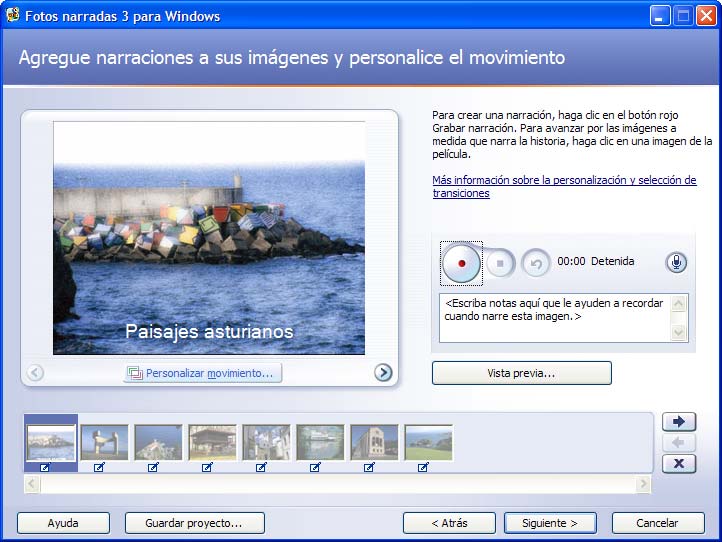This screenshot has height=542, width=722.
Task: Click the Ayuda button
Action: [x=64, y=523]
